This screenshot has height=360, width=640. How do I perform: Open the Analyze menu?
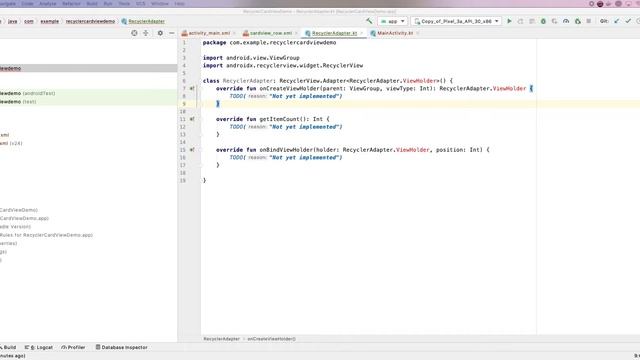click(x=48, y=4)
